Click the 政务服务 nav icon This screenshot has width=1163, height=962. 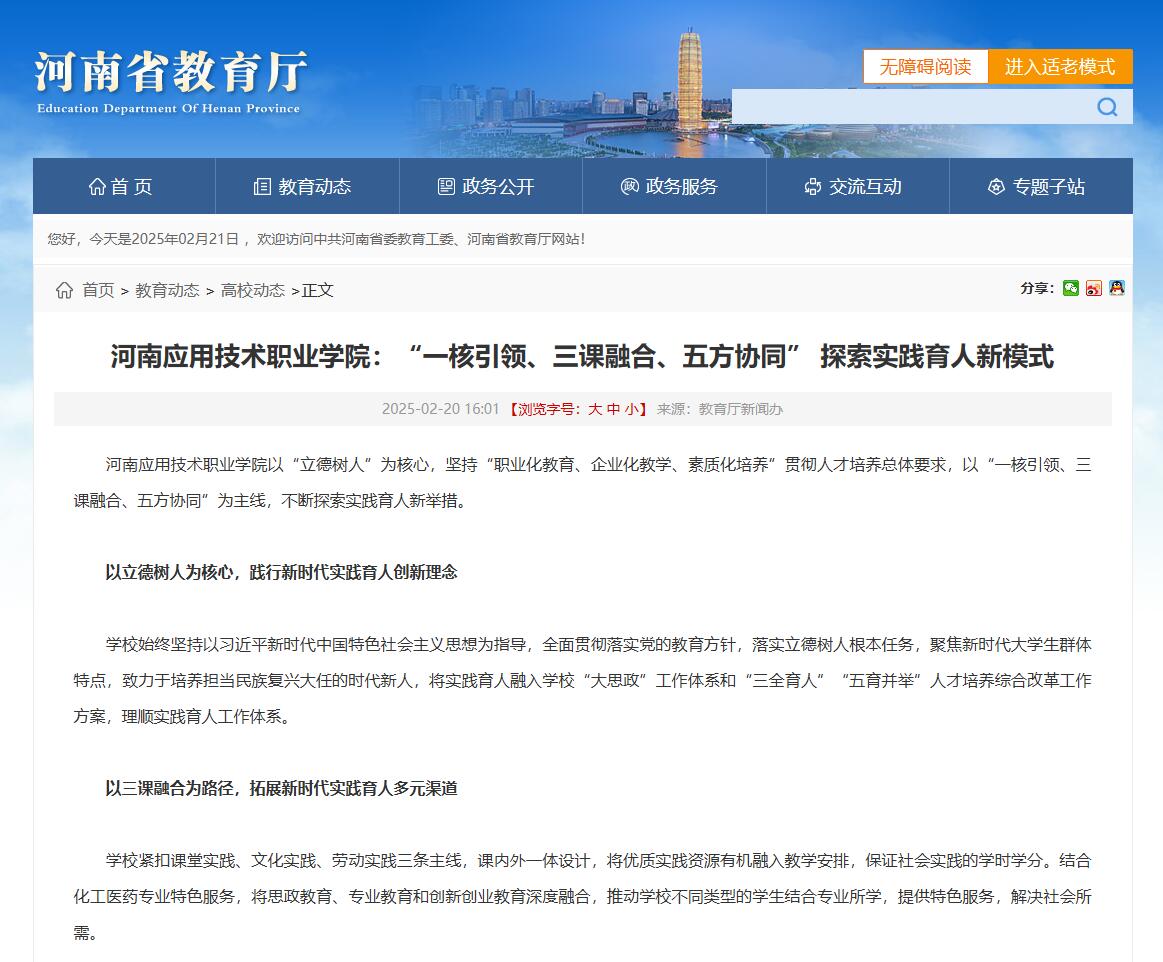(x=630, y=187)
